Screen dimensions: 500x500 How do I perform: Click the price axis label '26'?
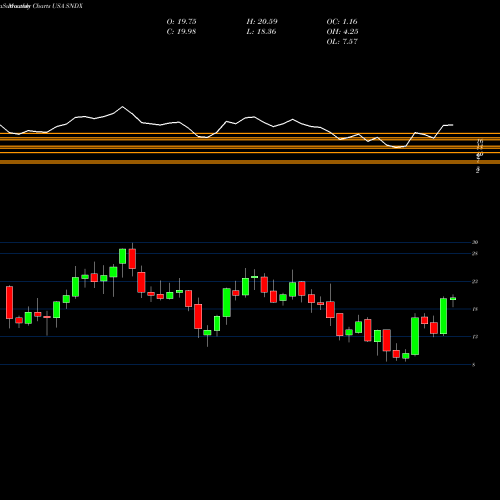coord(475,254)
